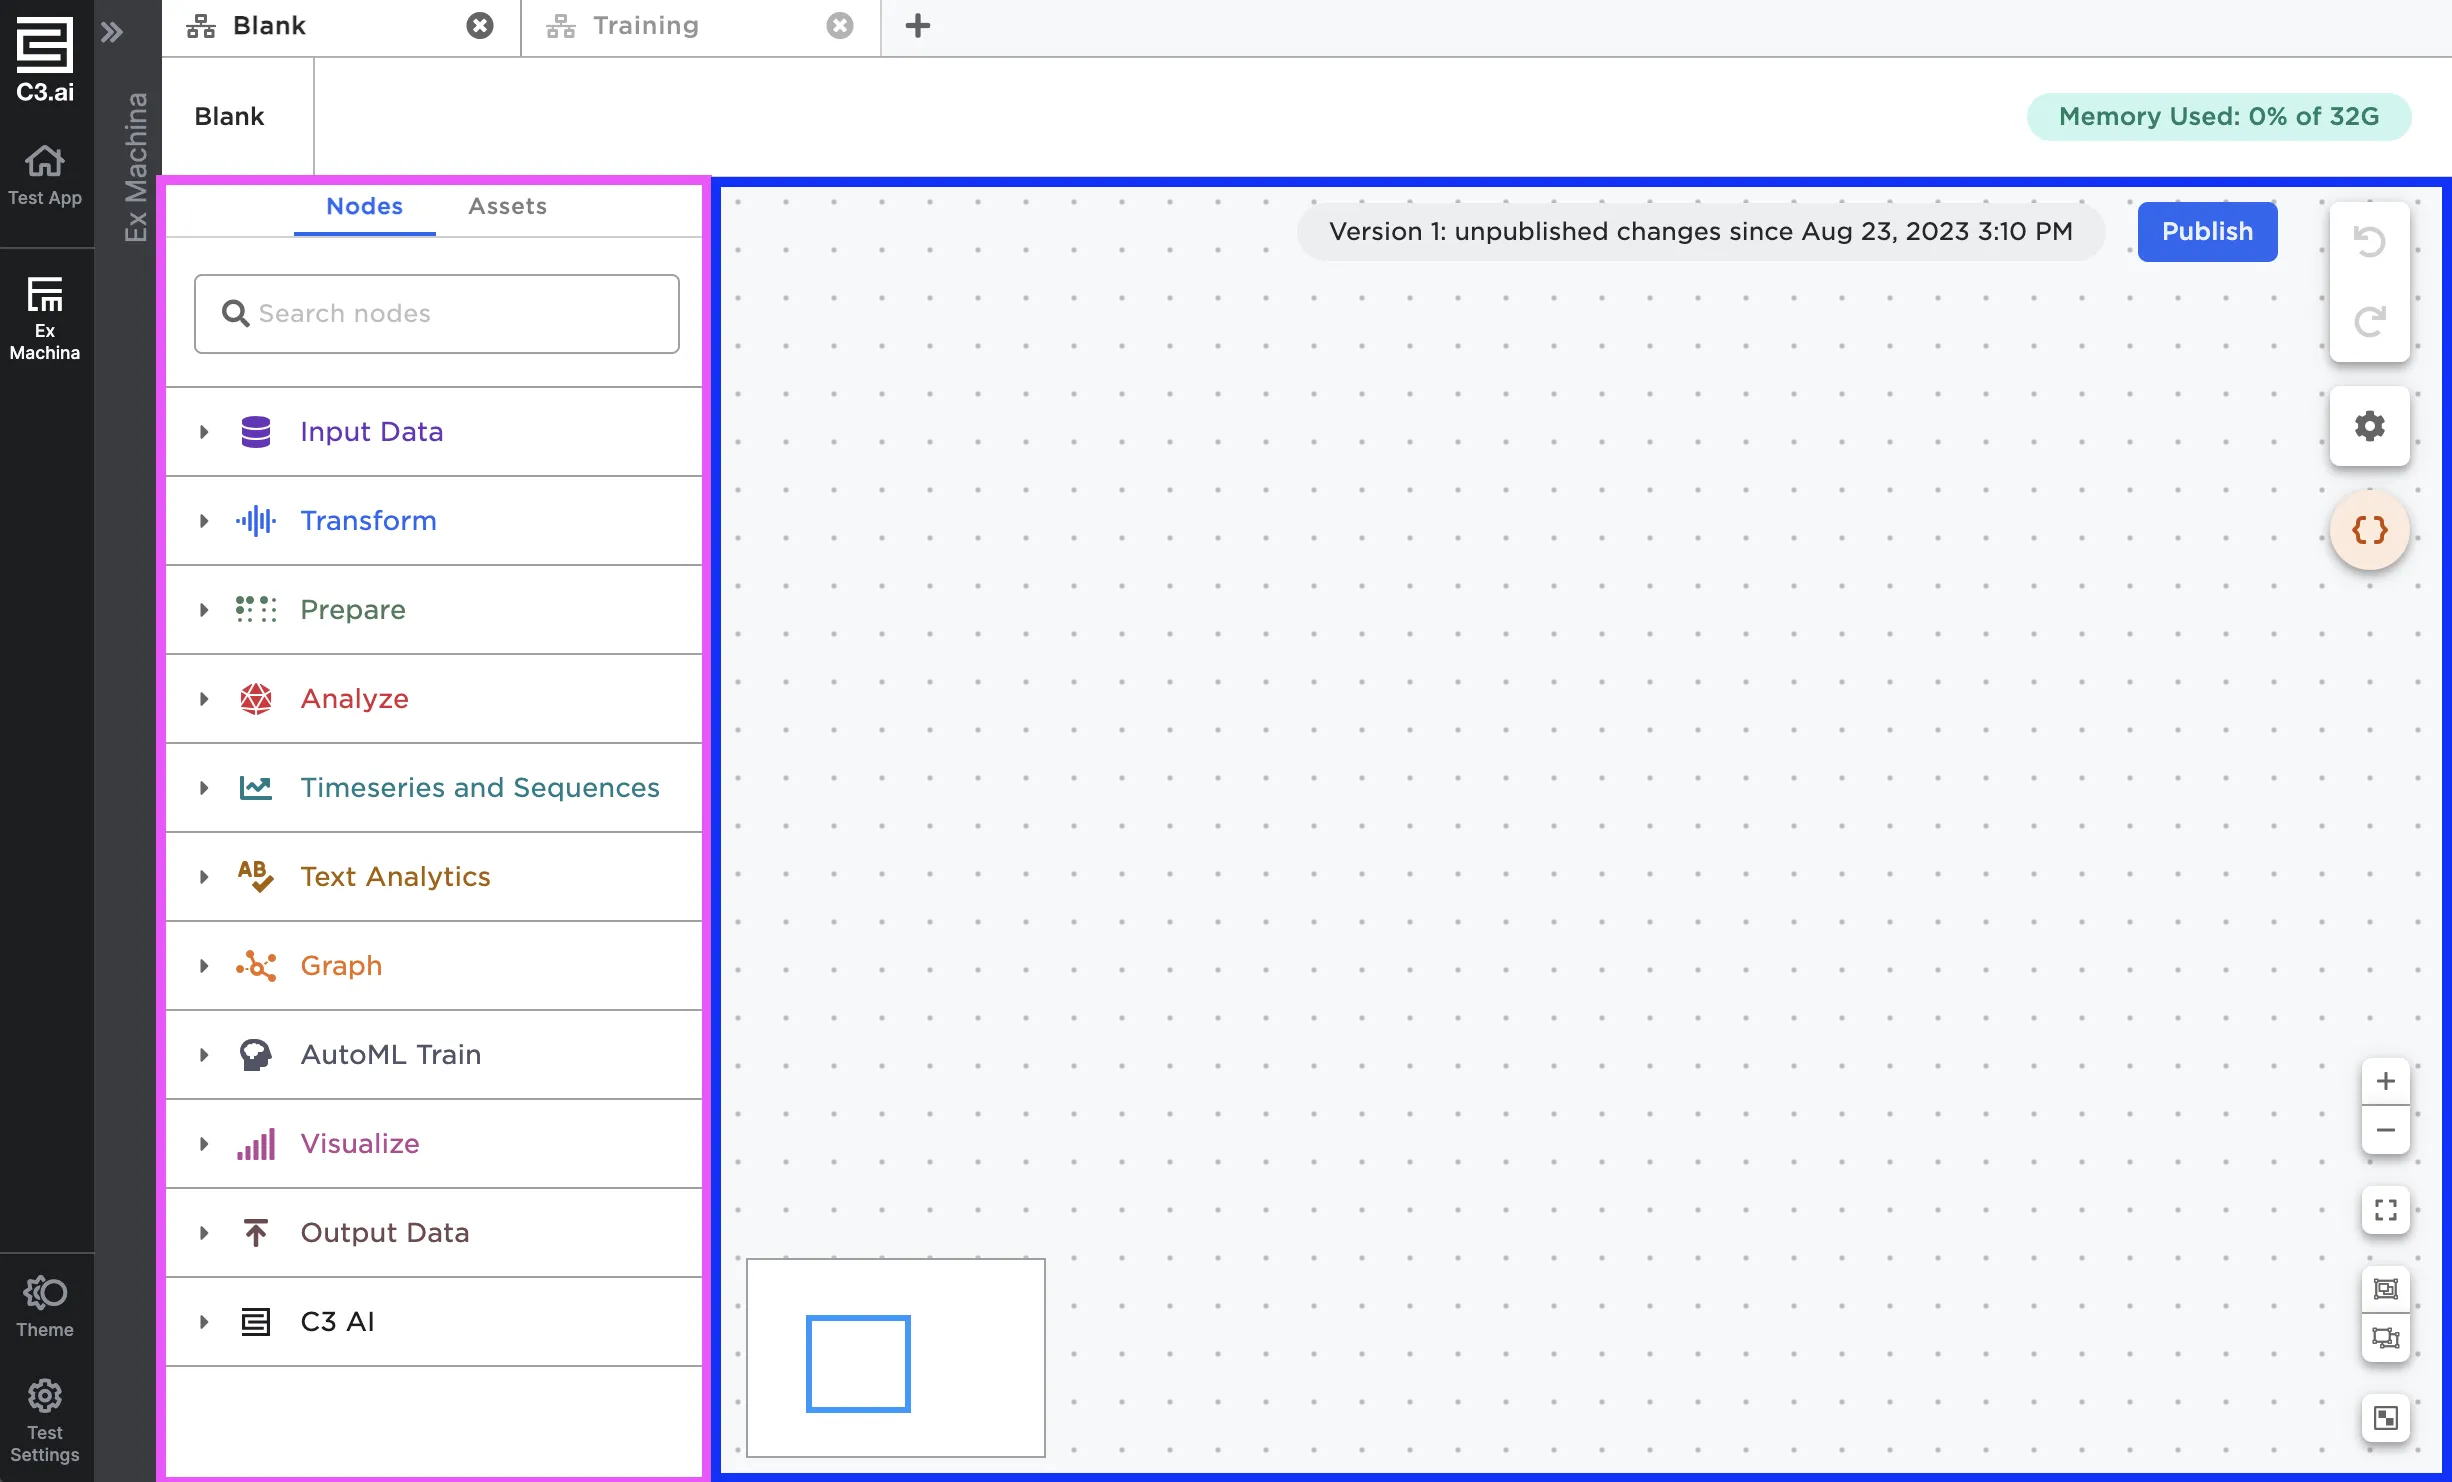
Task: Expand the AutoML Train arrow
Action: [204, 1055]
